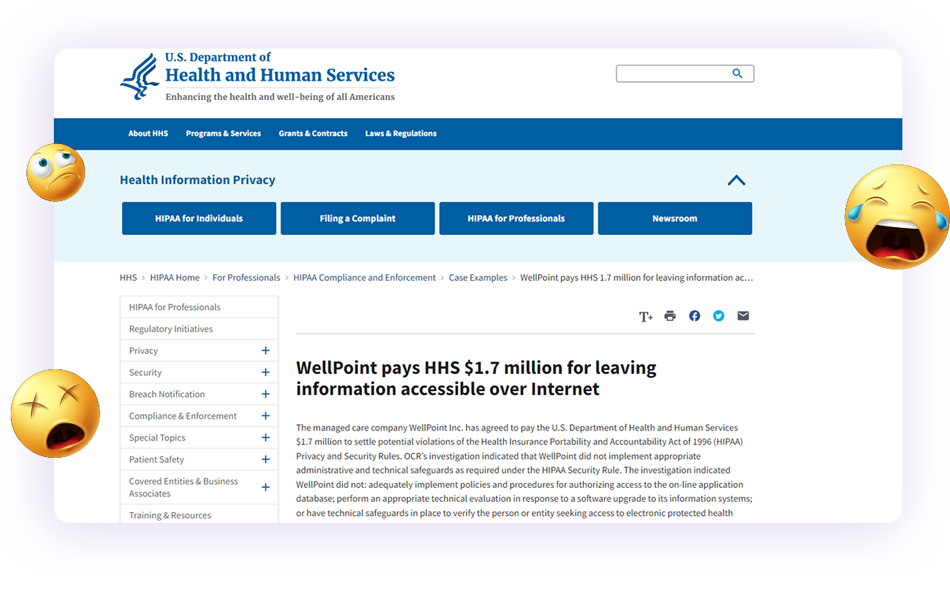Open Training & Resources sidebar link
The image size is (950, 598).
[x=170, y=516]
